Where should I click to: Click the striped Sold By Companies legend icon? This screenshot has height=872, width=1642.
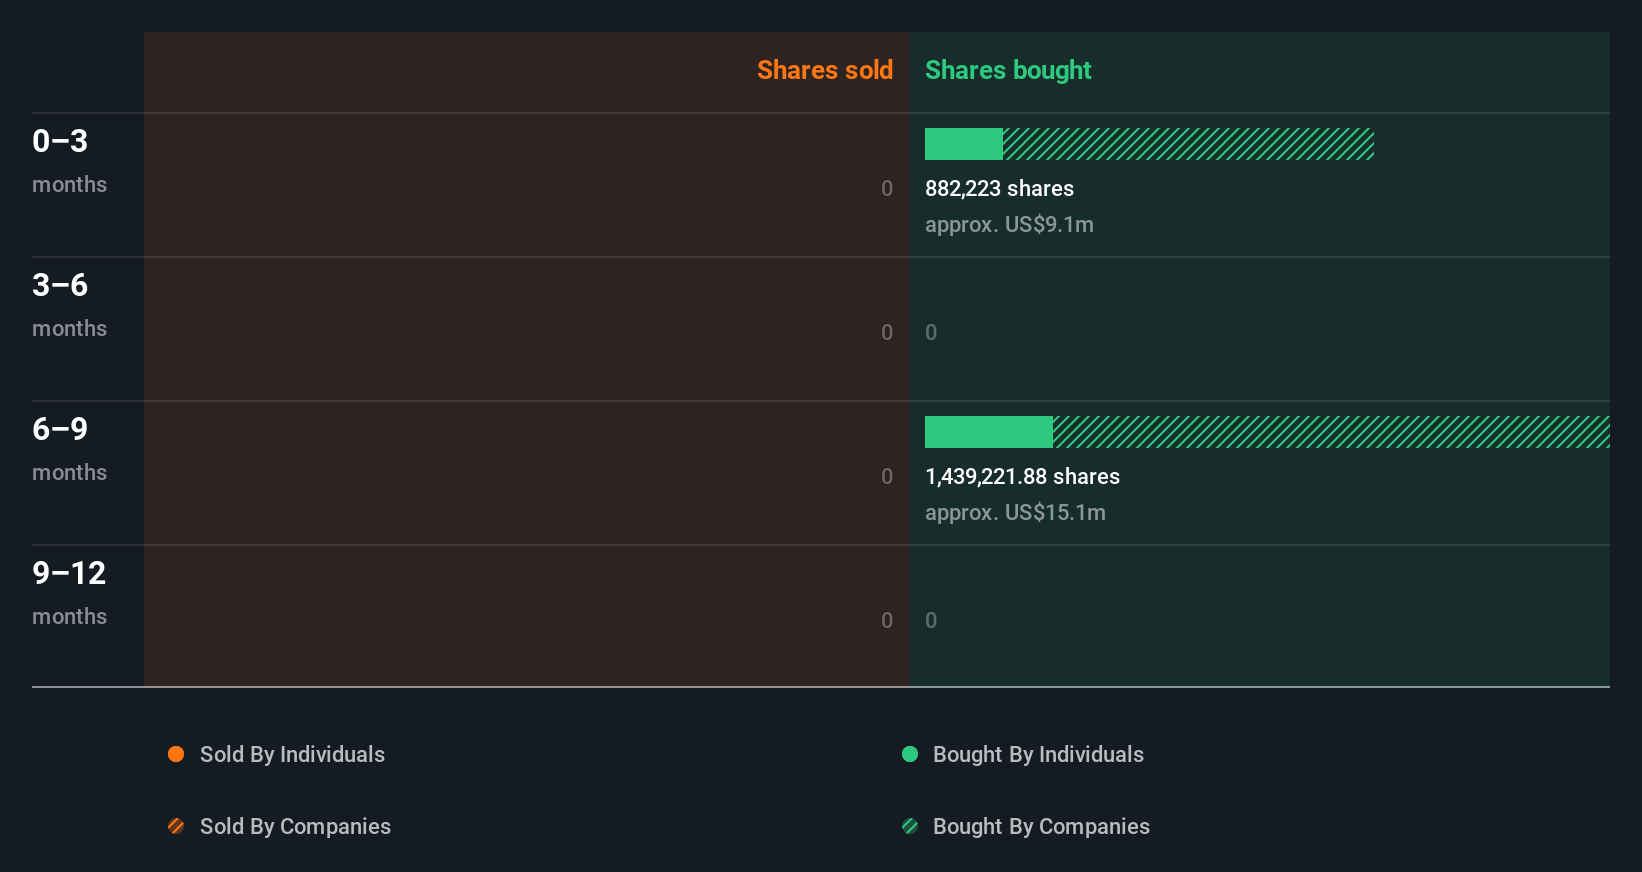(176, 826)
